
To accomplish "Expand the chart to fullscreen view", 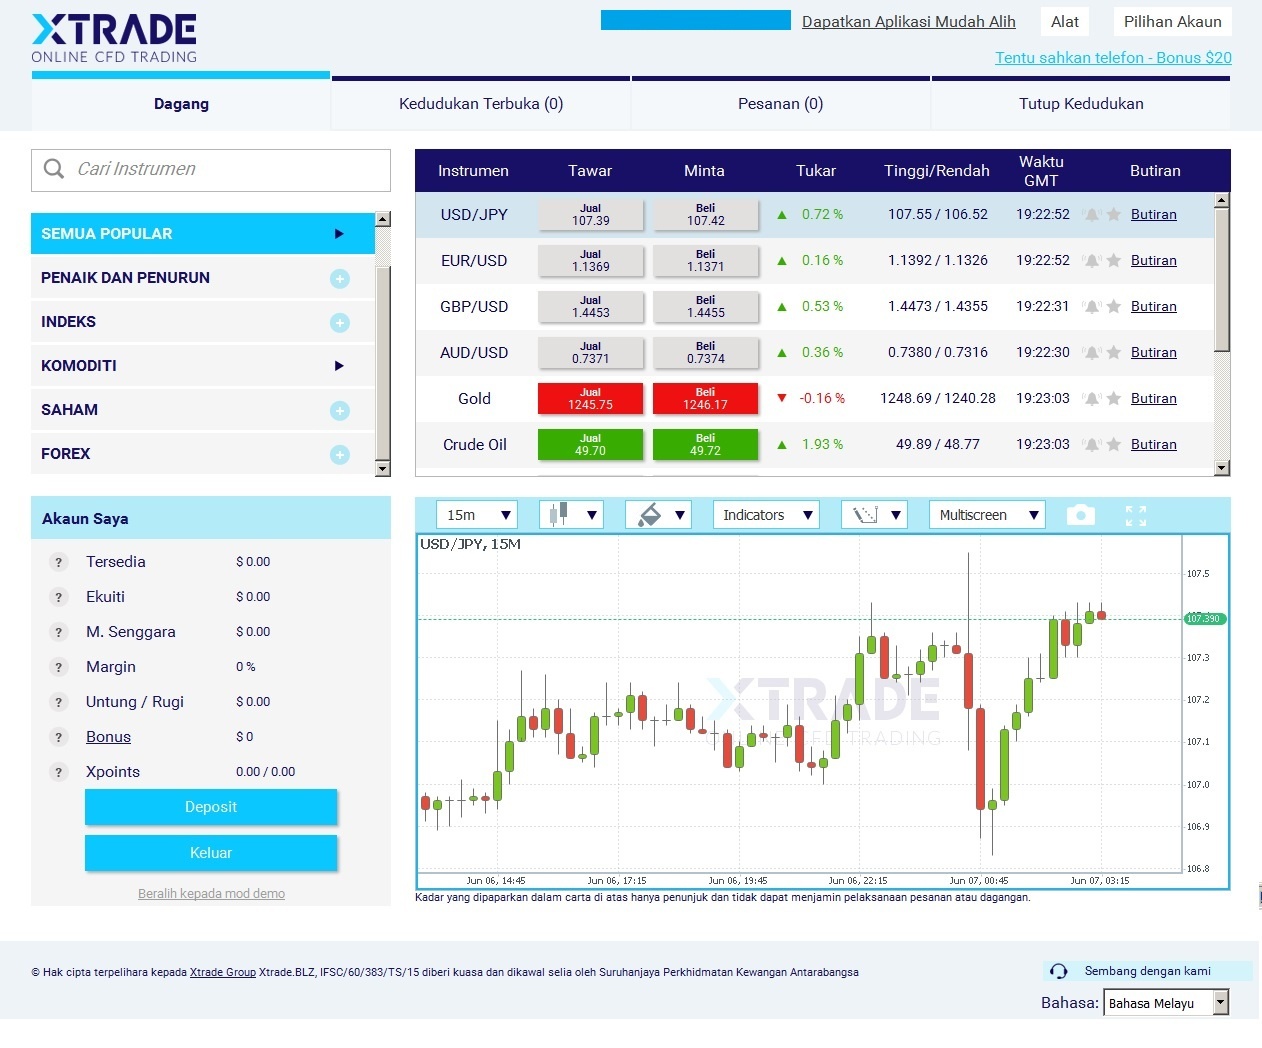I will click(x=1136, y=514).
